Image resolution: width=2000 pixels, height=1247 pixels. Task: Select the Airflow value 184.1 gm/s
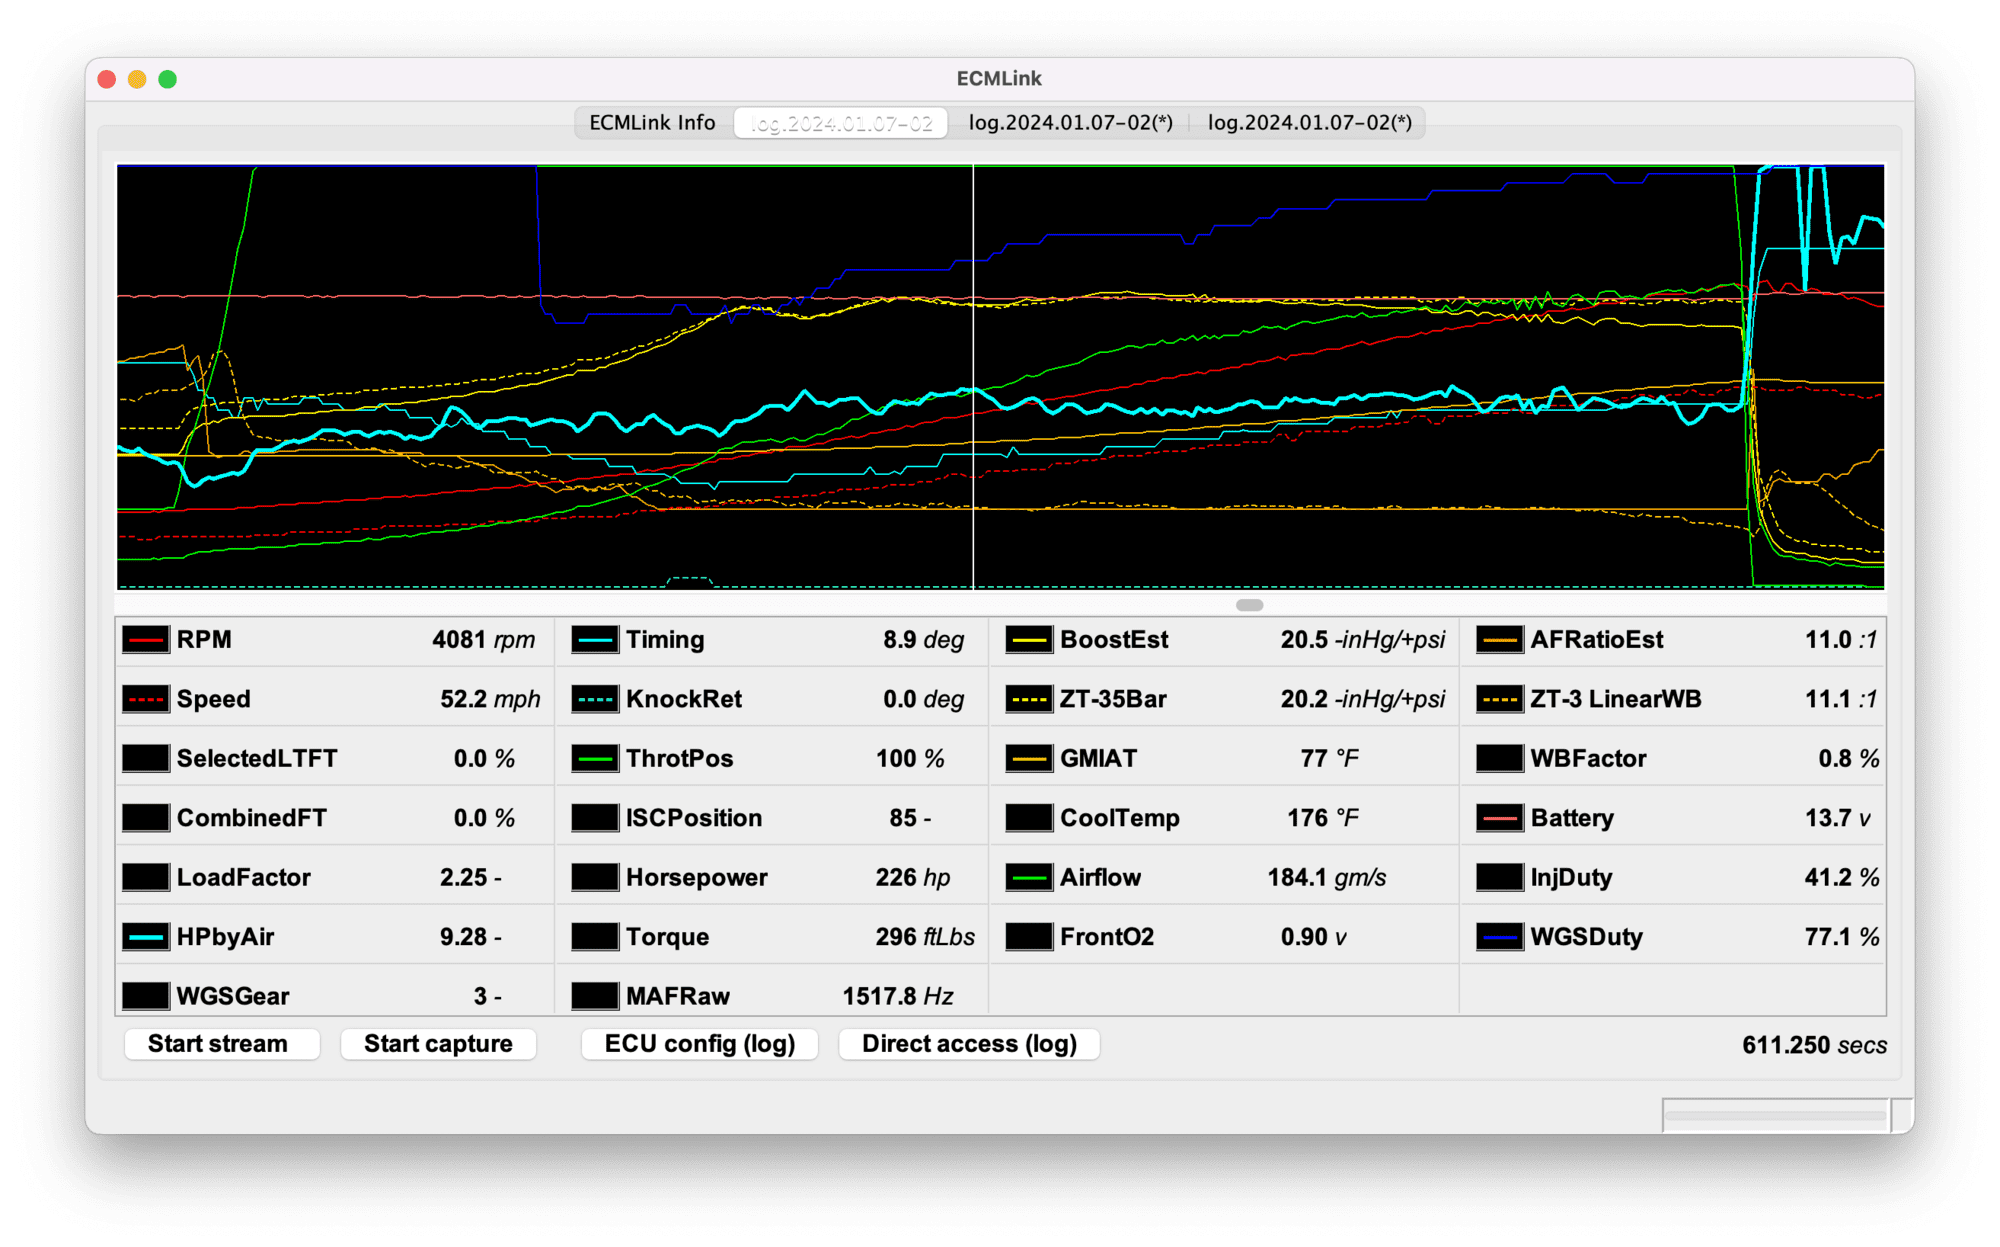coord(1326,877)
